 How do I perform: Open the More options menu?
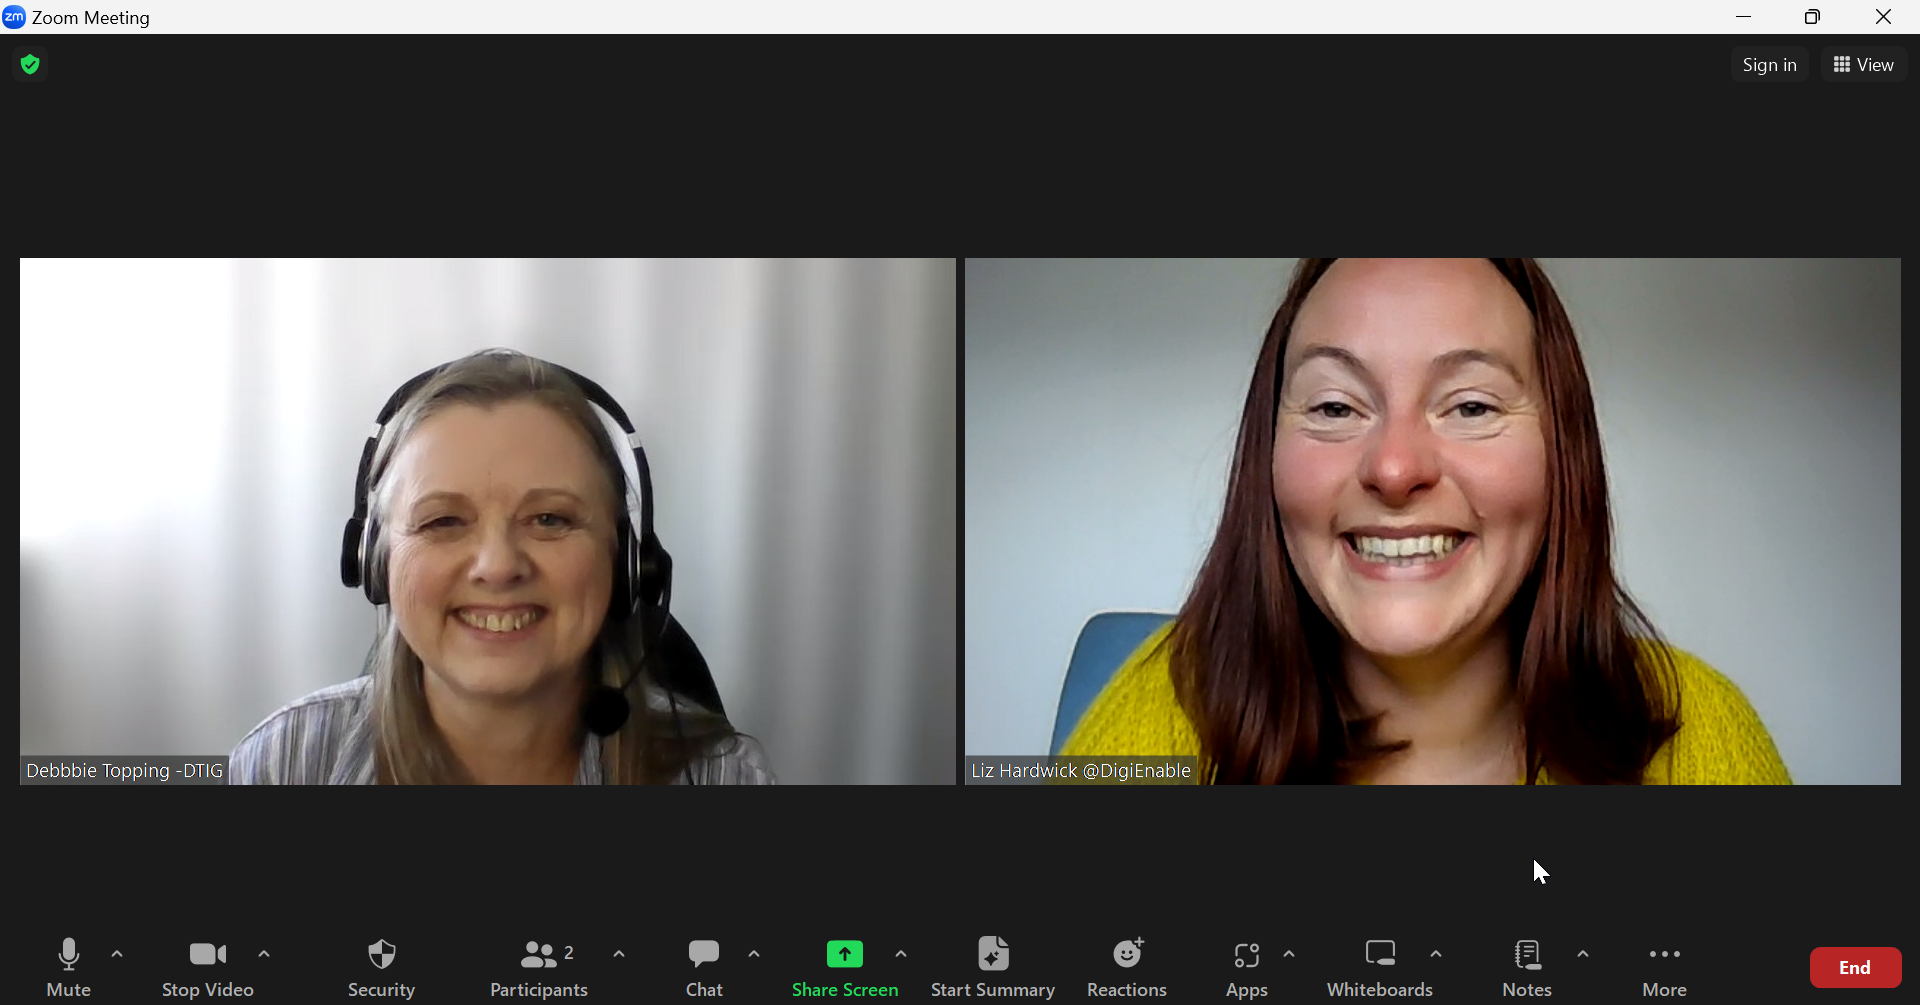point(1664,966)
